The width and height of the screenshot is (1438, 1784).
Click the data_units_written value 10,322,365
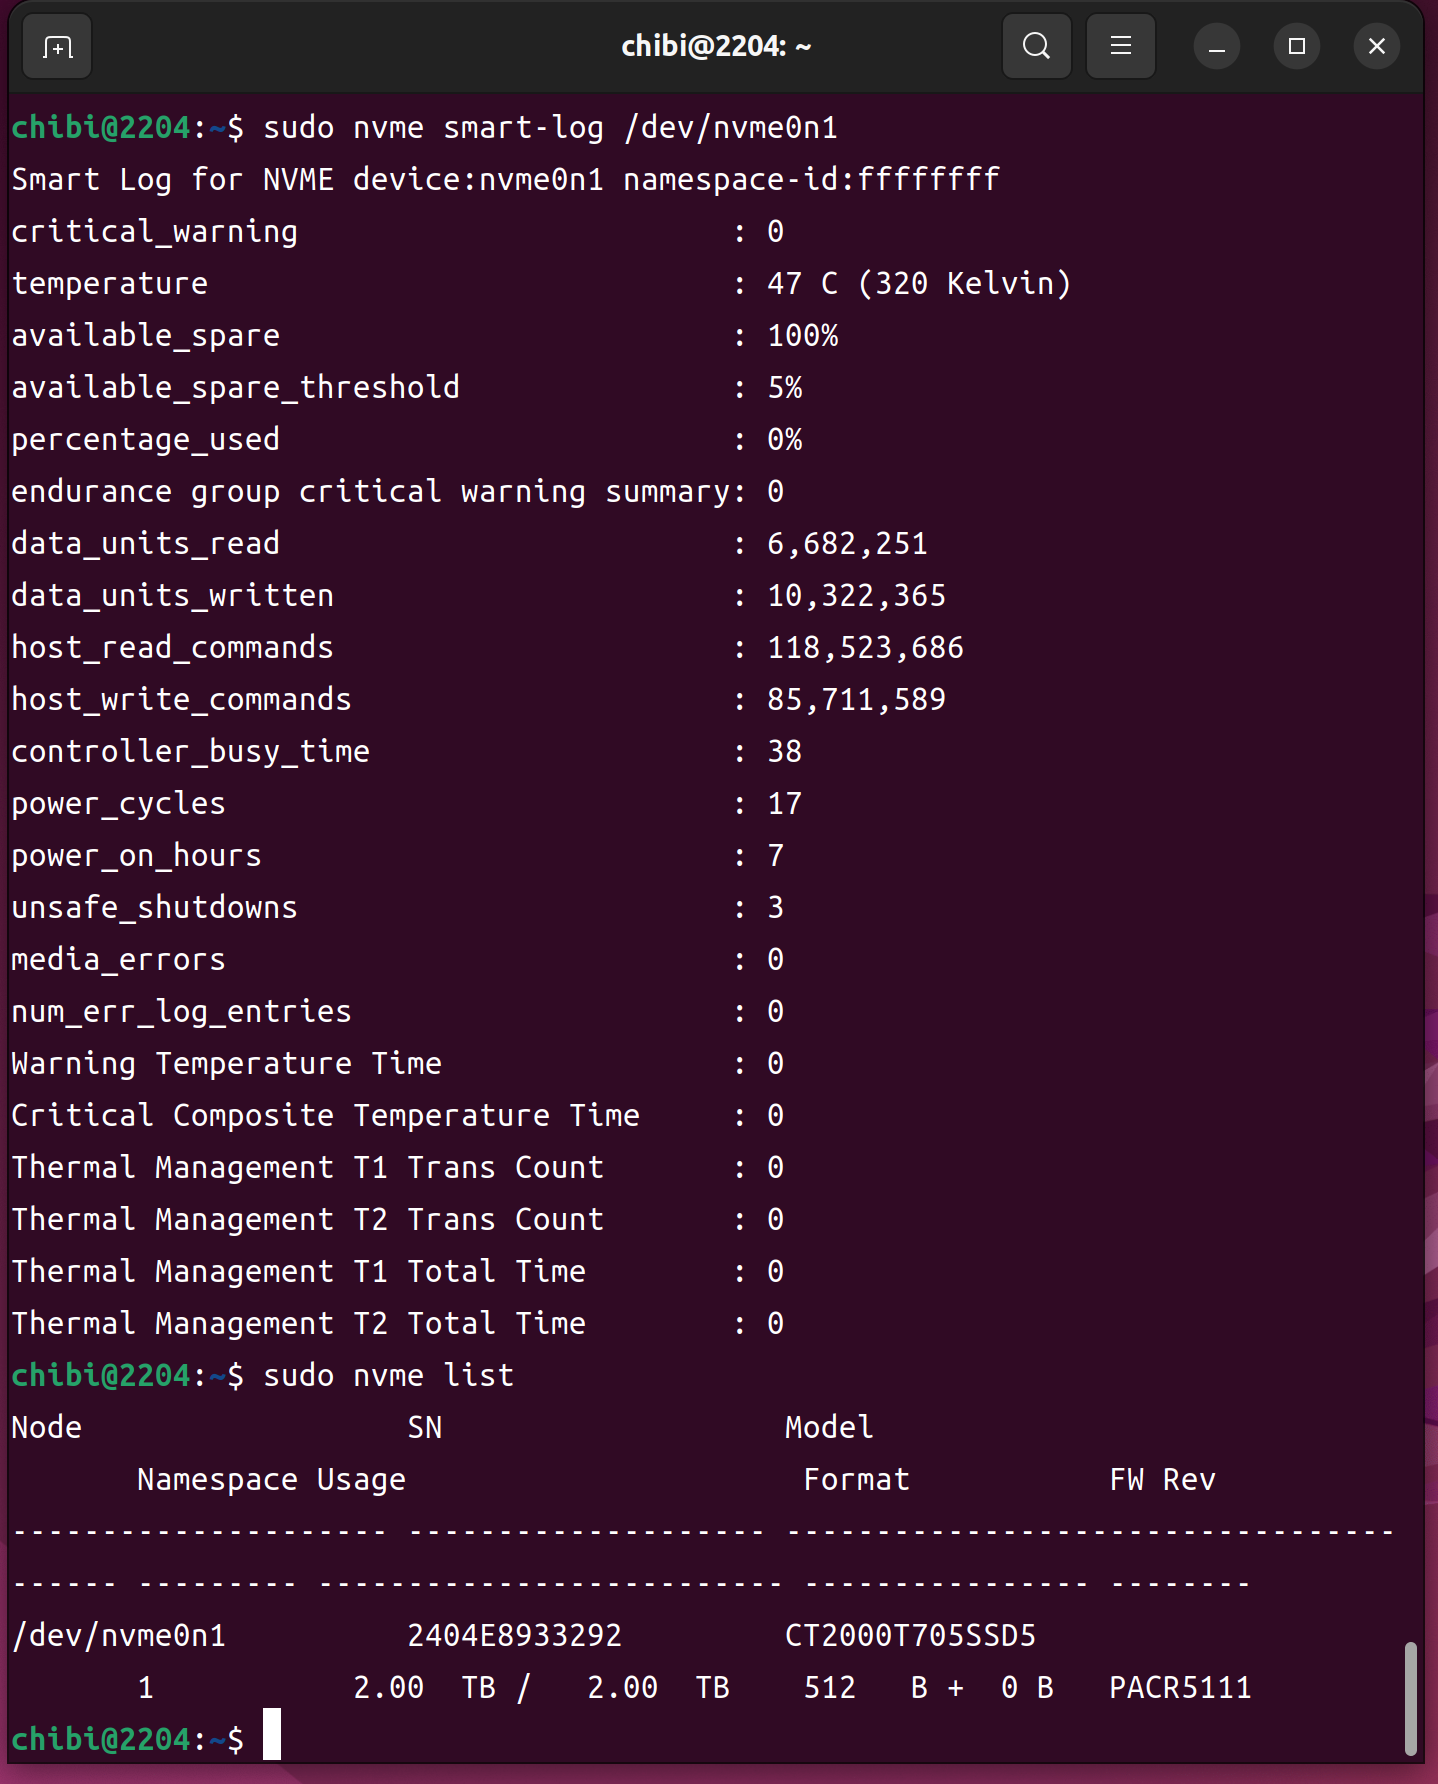856,596
